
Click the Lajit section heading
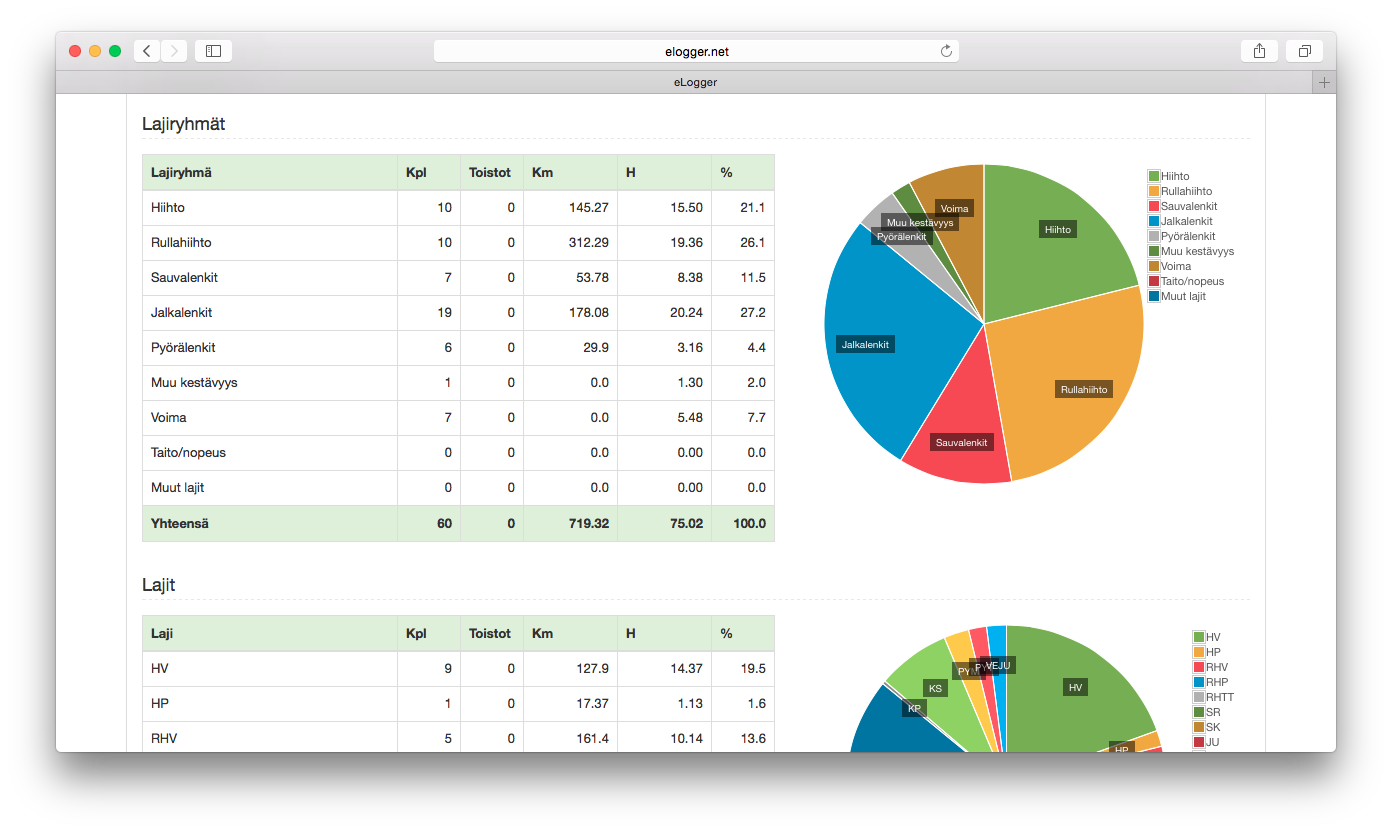point(159,585)
